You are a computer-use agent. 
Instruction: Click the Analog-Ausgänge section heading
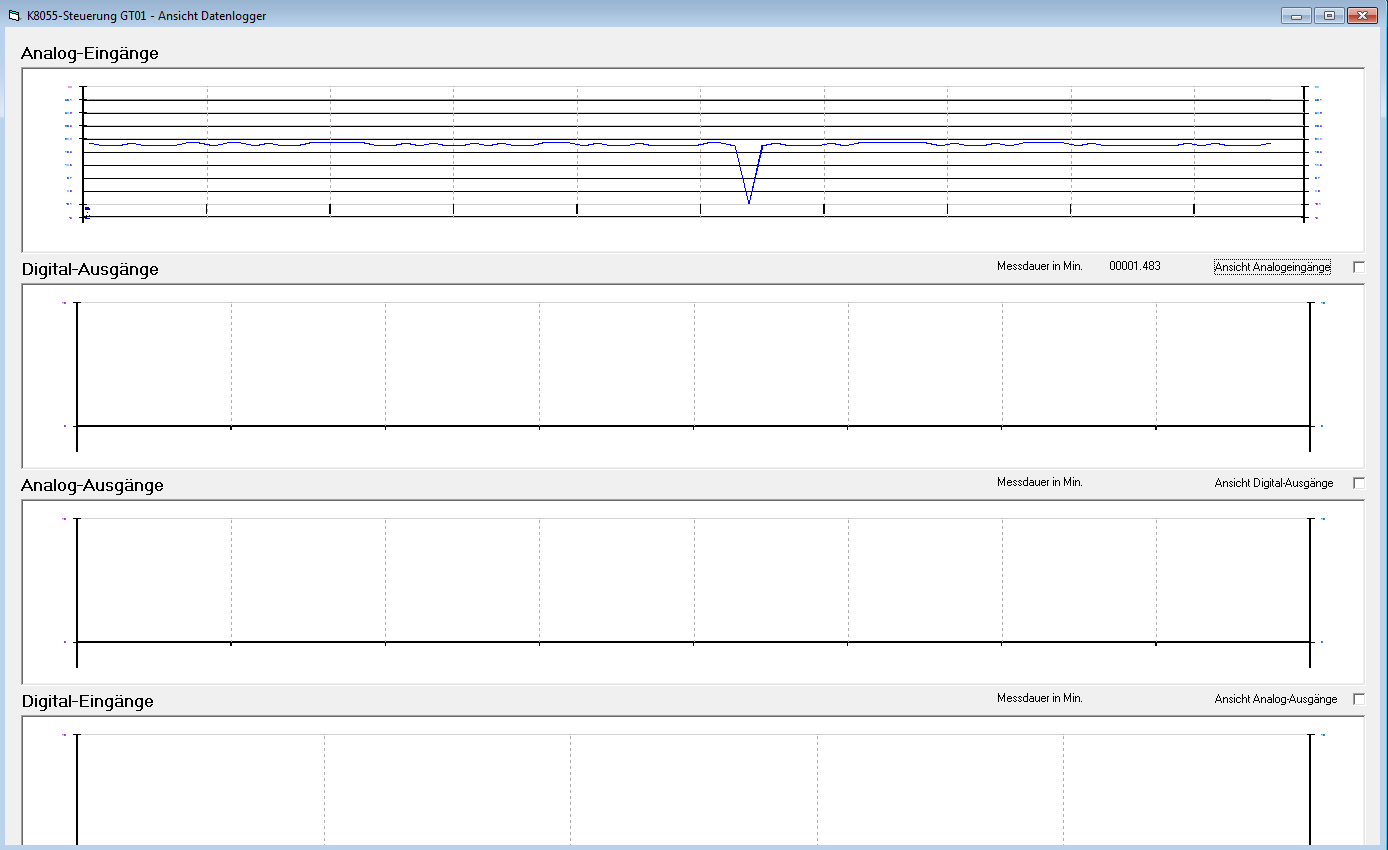[x=92, y=485]
